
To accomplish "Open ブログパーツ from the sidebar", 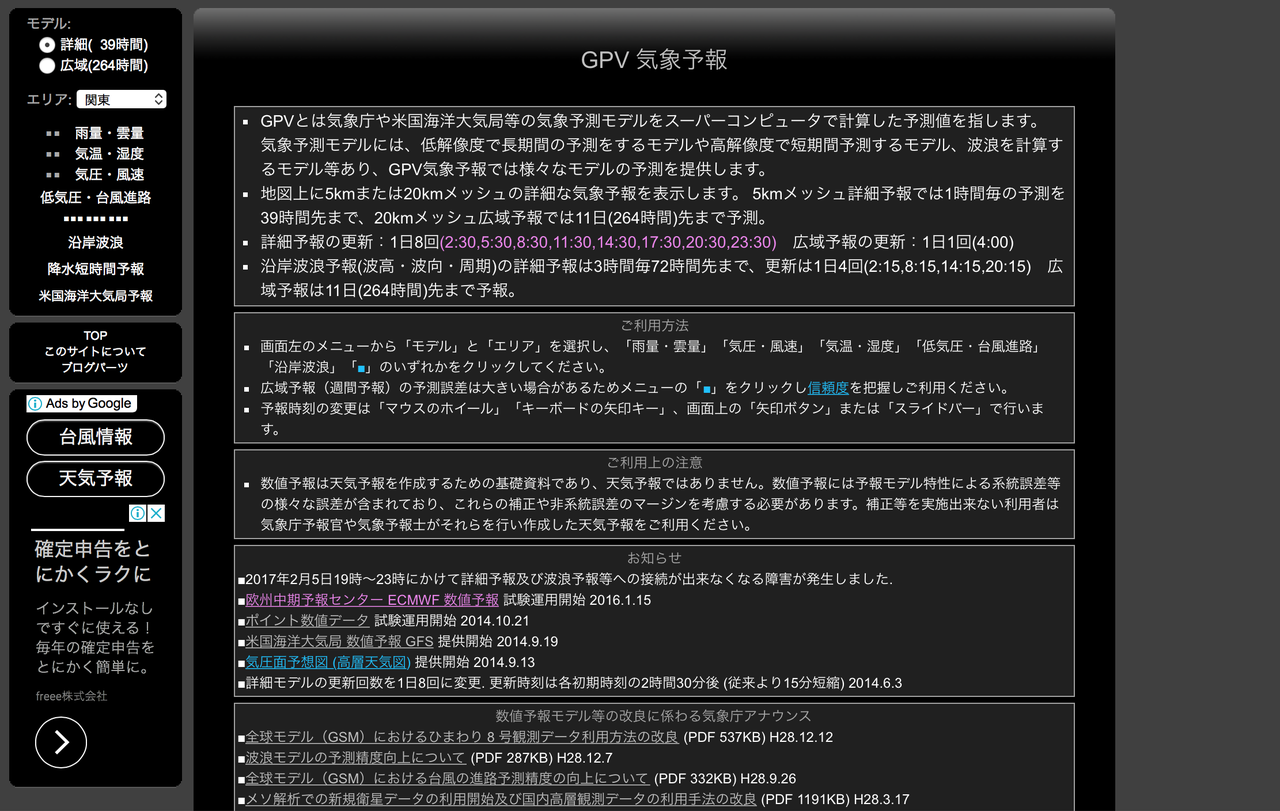I will coord(94,369).
